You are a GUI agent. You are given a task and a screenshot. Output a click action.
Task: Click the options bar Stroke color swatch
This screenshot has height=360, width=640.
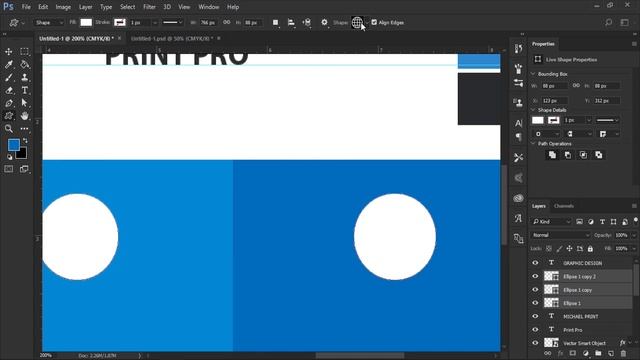click(120, 22)
